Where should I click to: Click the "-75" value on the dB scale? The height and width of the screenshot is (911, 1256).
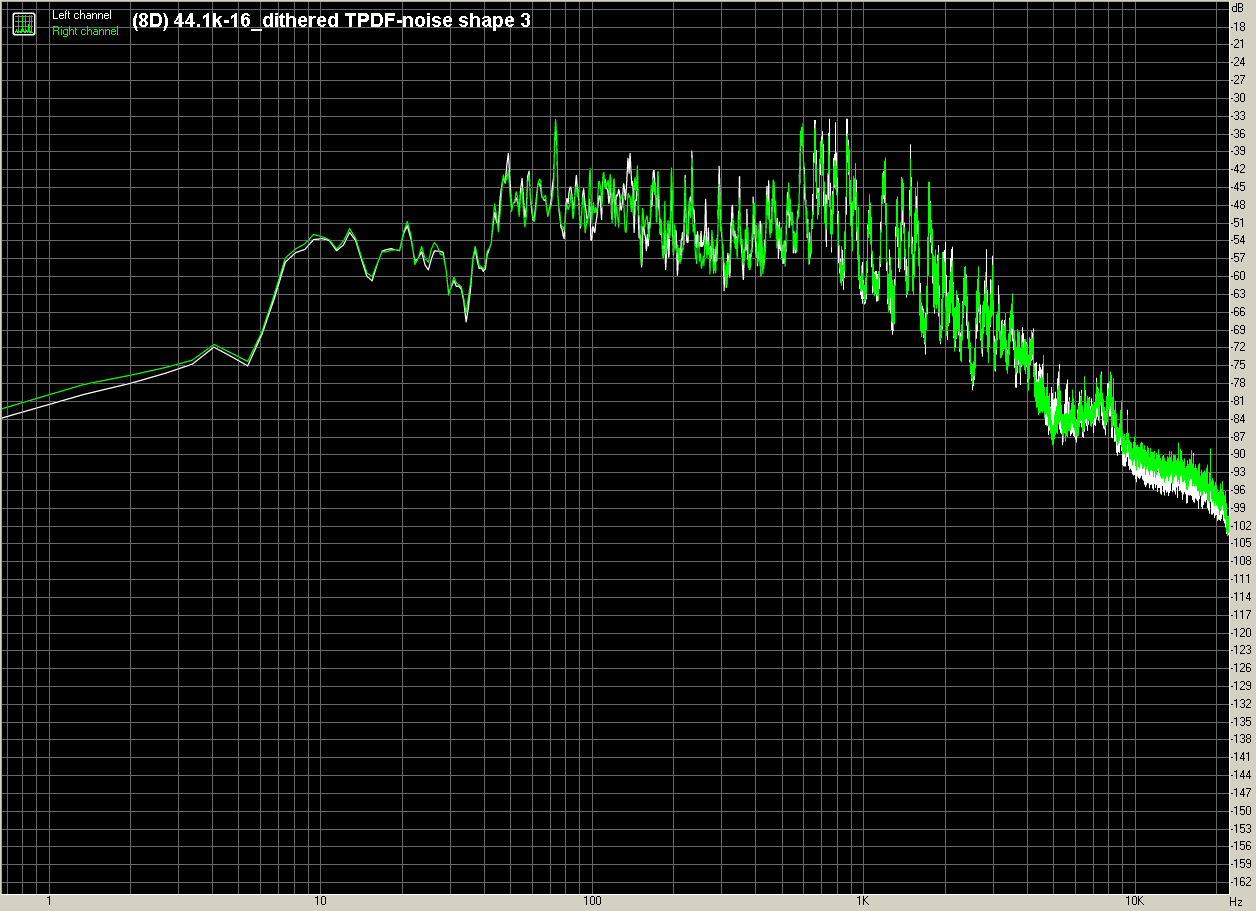[1239, 364]
